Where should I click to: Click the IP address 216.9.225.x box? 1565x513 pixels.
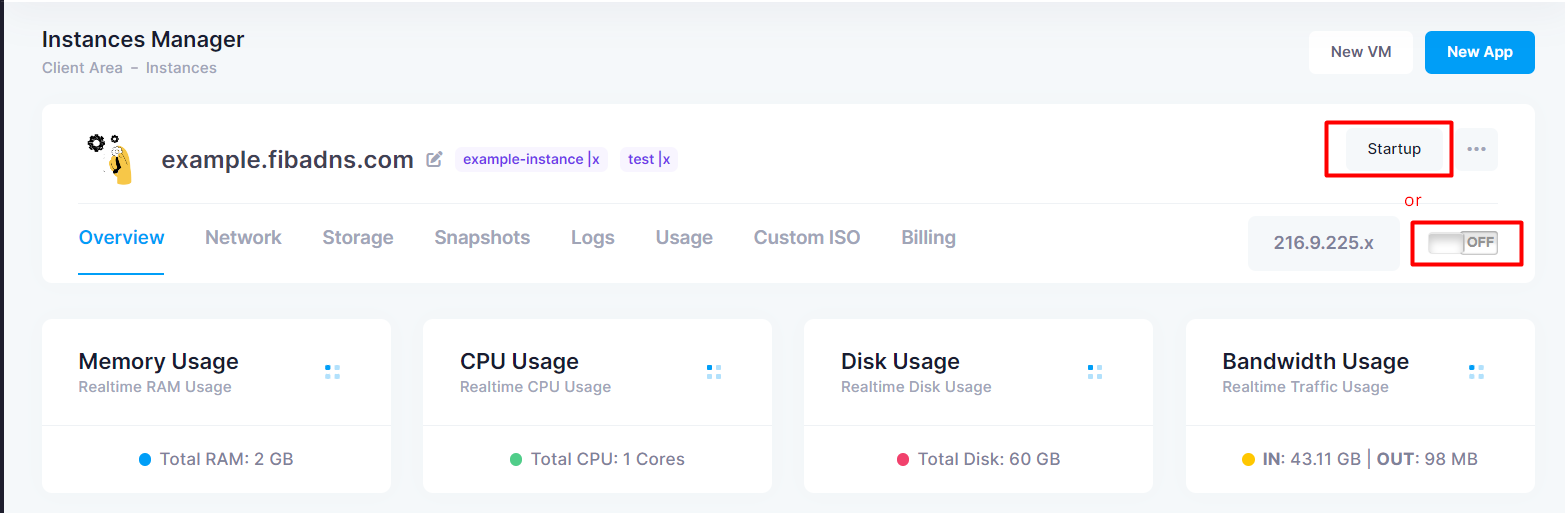pos(1324,243)
